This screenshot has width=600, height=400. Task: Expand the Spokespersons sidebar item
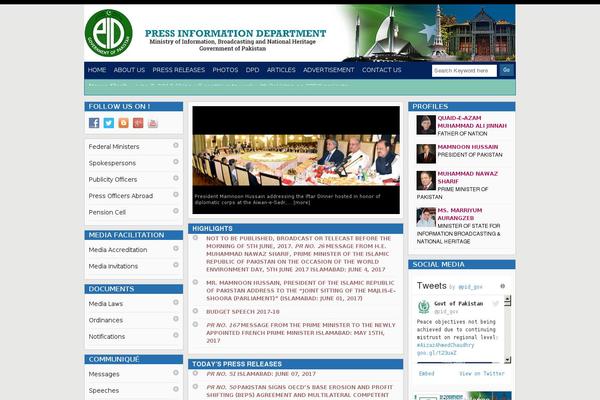[x=176, y=162]
